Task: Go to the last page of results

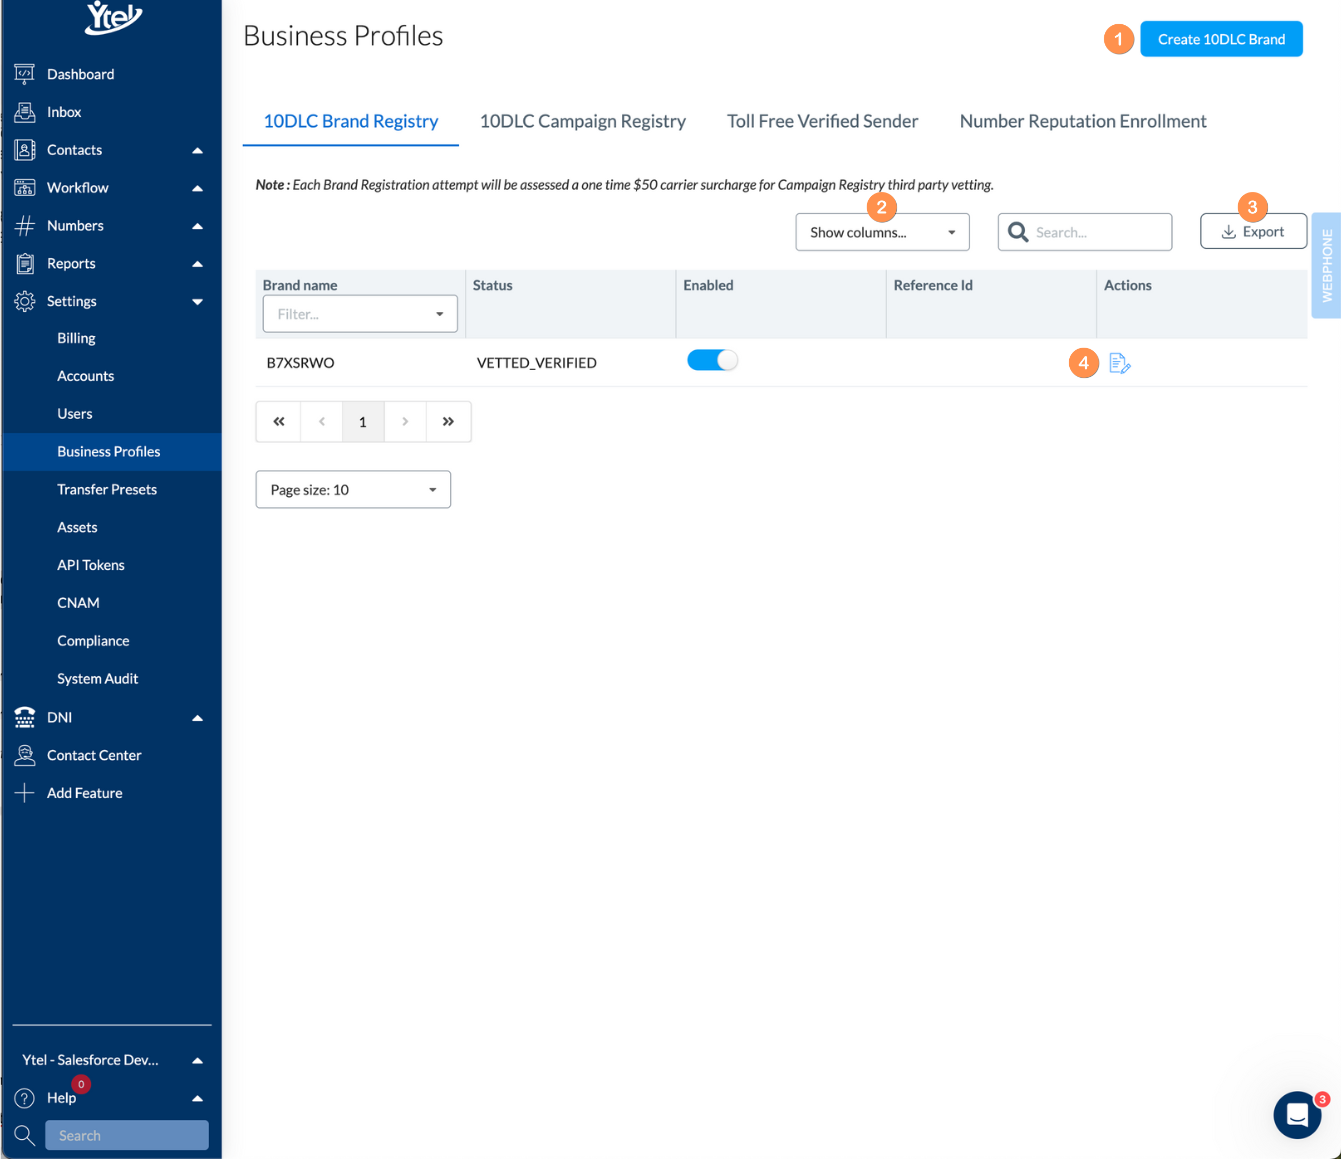Action: (x=448, y=422)
